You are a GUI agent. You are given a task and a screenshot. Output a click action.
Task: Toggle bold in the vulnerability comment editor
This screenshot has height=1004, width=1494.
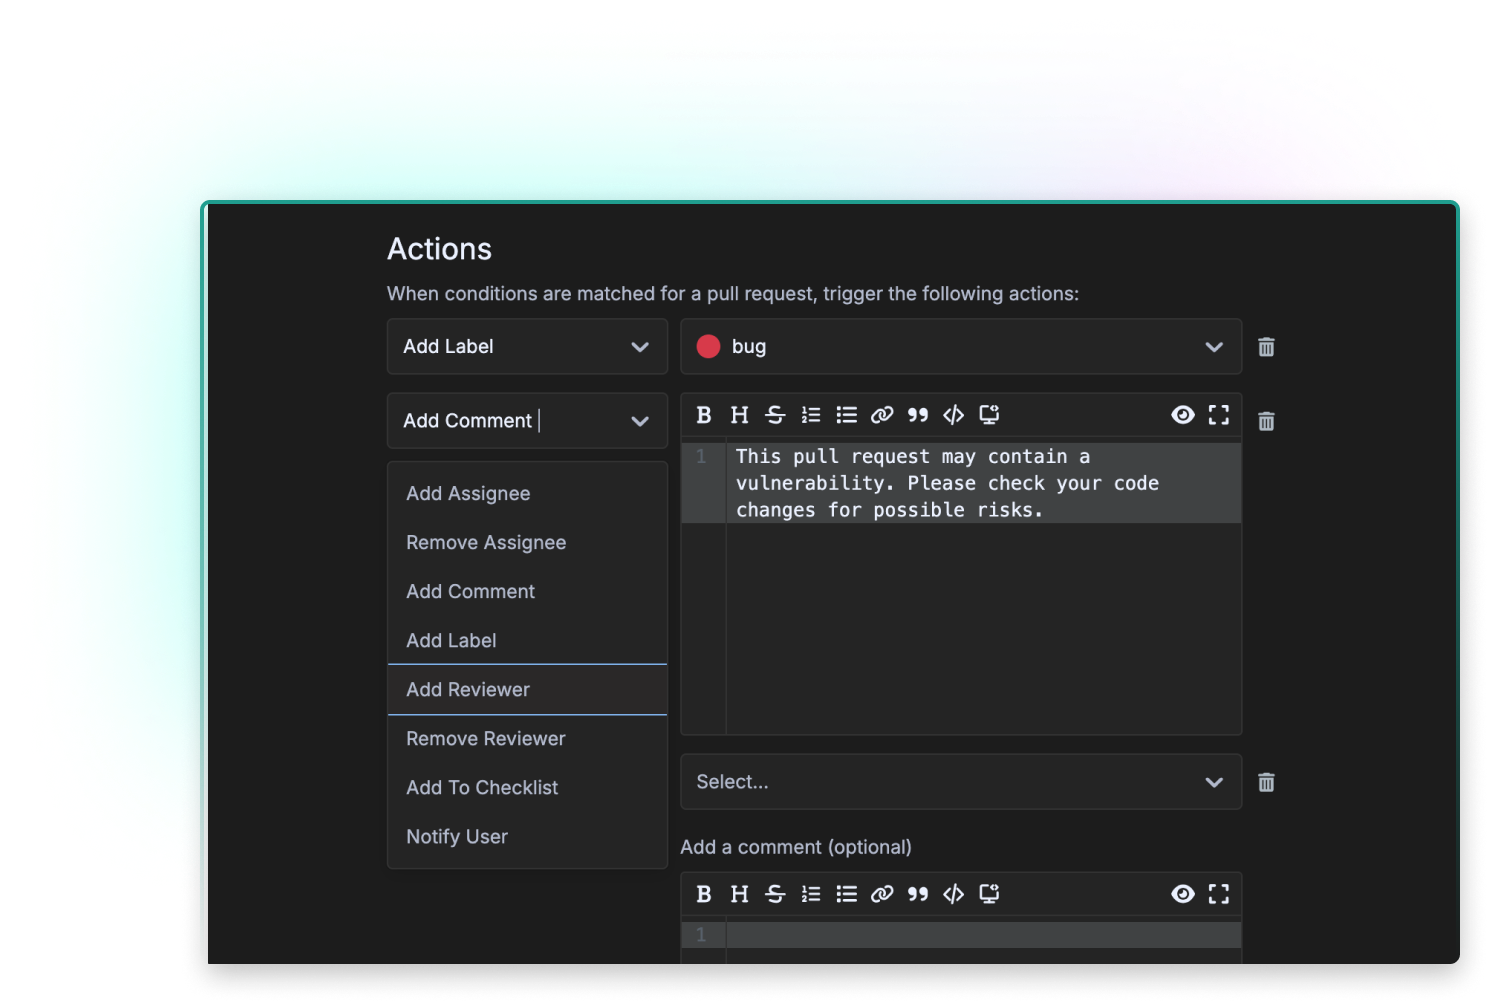point(704,415)
